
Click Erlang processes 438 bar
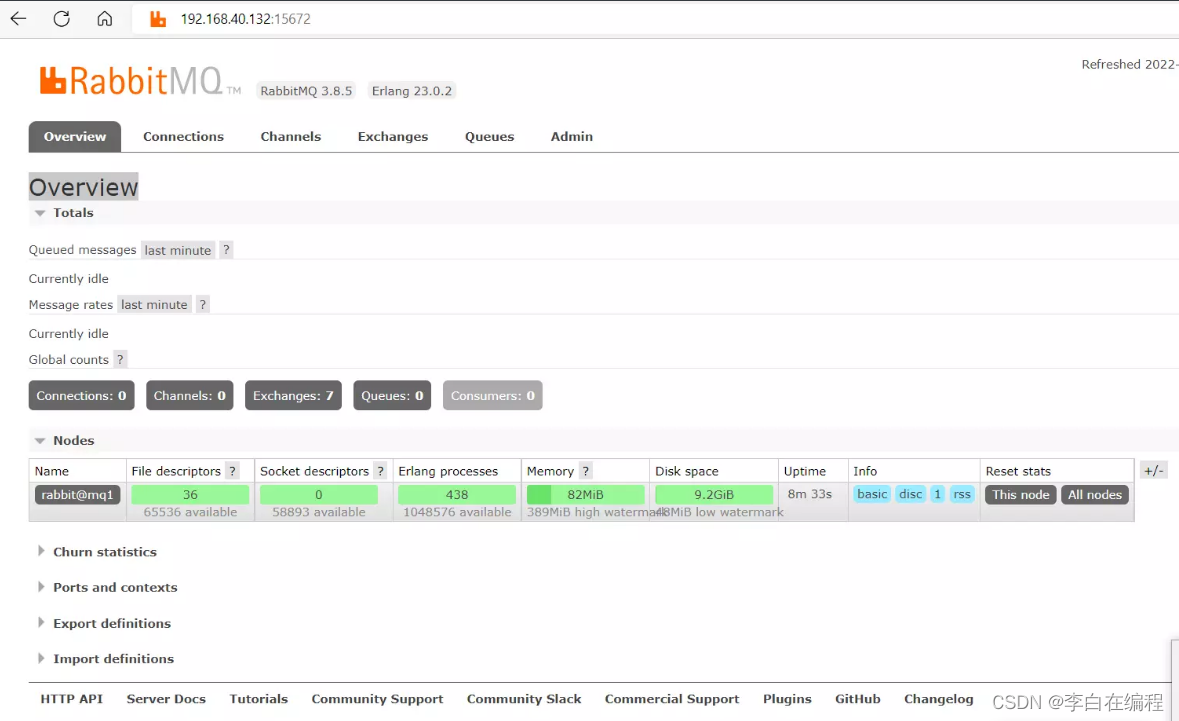[456, 495]
